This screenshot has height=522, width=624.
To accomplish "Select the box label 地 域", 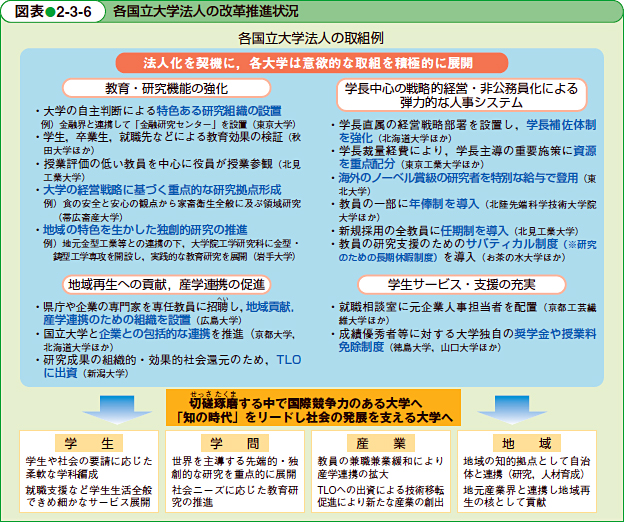I will 527,443.
